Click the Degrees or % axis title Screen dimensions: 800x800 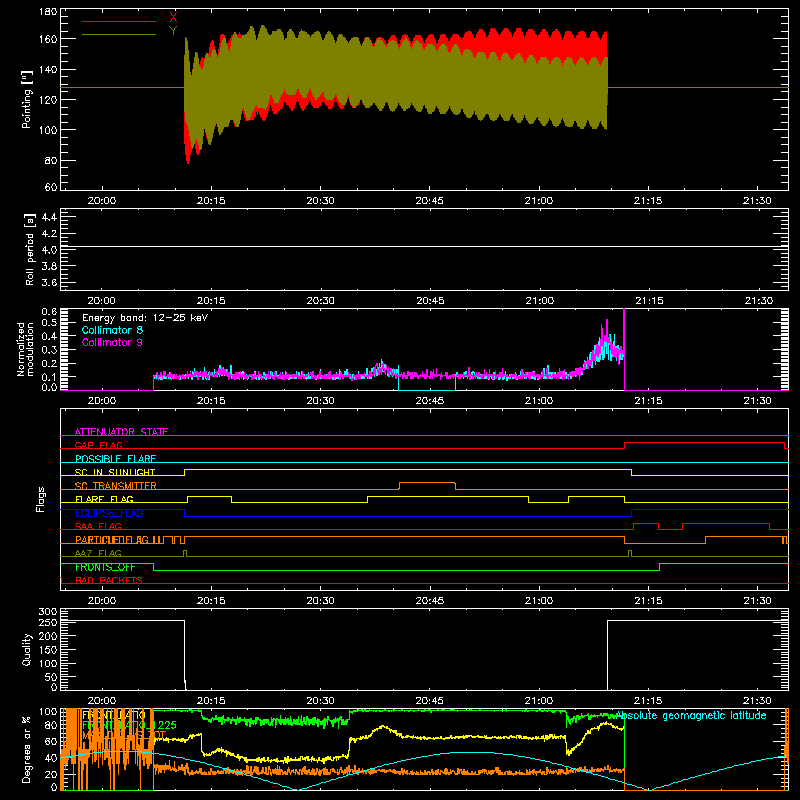pyautogui.click(x=27, y=749)
